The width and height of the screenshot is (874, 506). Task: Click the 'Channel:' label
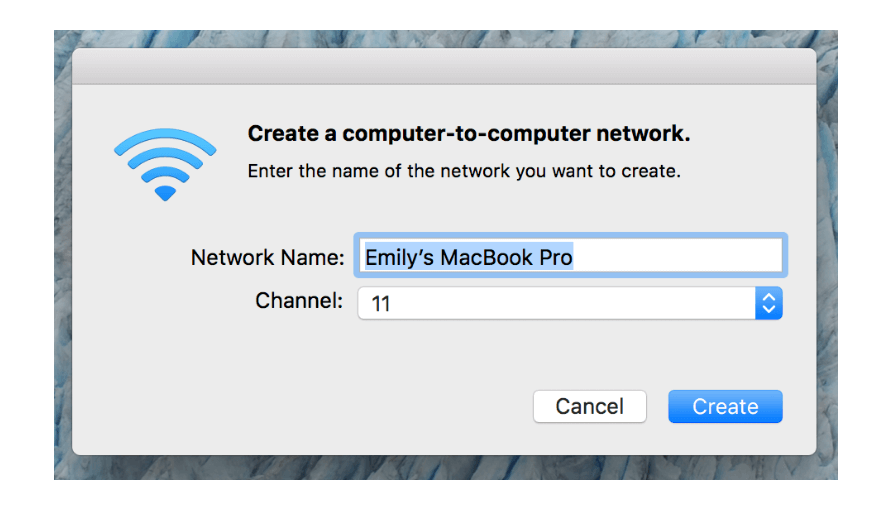[299, 300]
